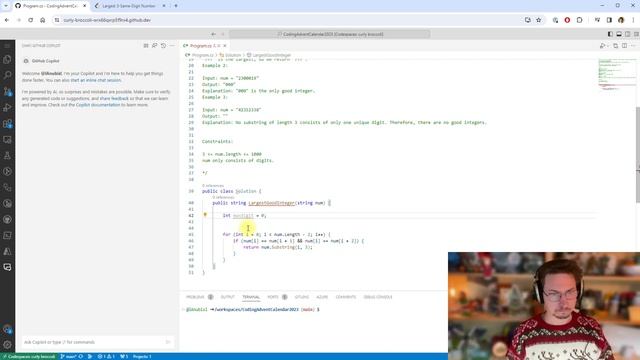Open the Explorer view in activity bar
Image resolution: width=640 pixels, height=360 pixels.
pos(7,60)
